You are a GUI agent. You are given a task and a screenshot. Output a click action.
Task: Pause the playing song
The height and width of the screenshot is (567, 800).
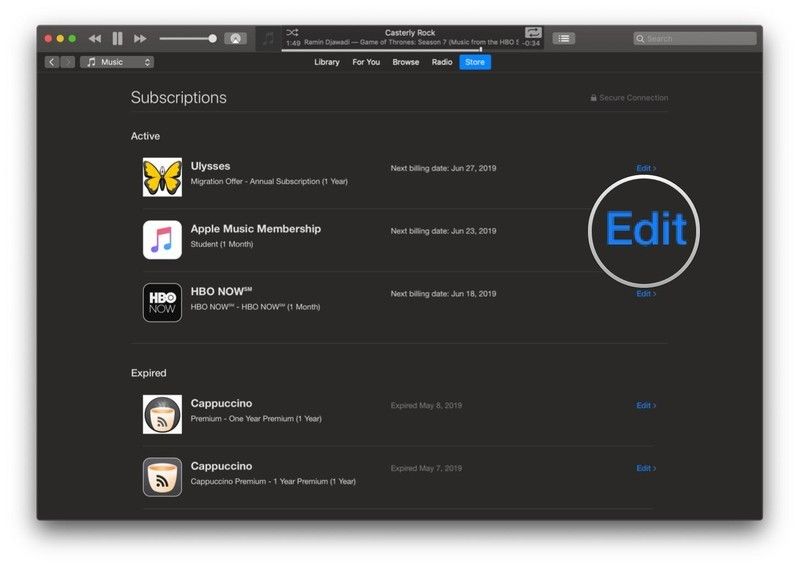117,38
